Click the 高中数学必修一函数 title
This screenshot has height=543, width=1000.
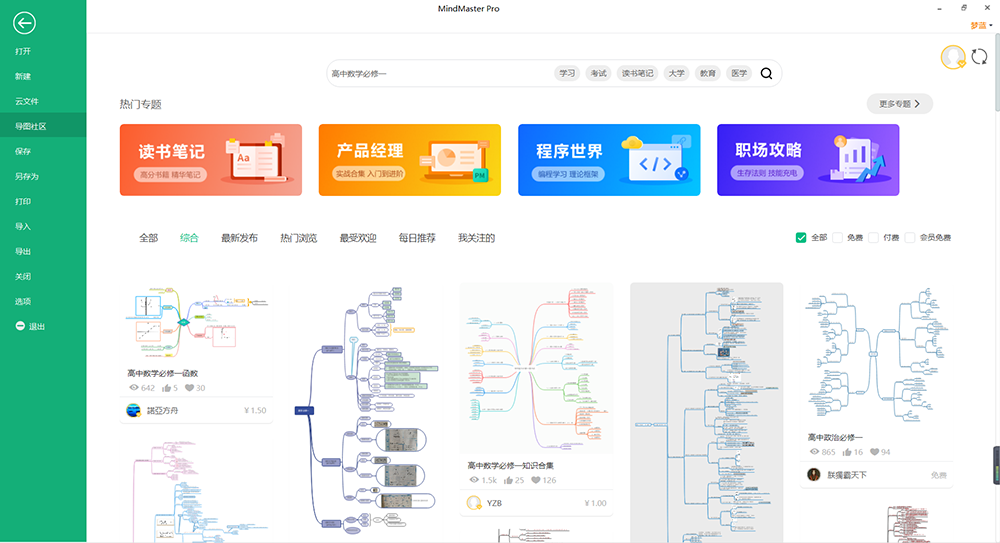[163, 373]
